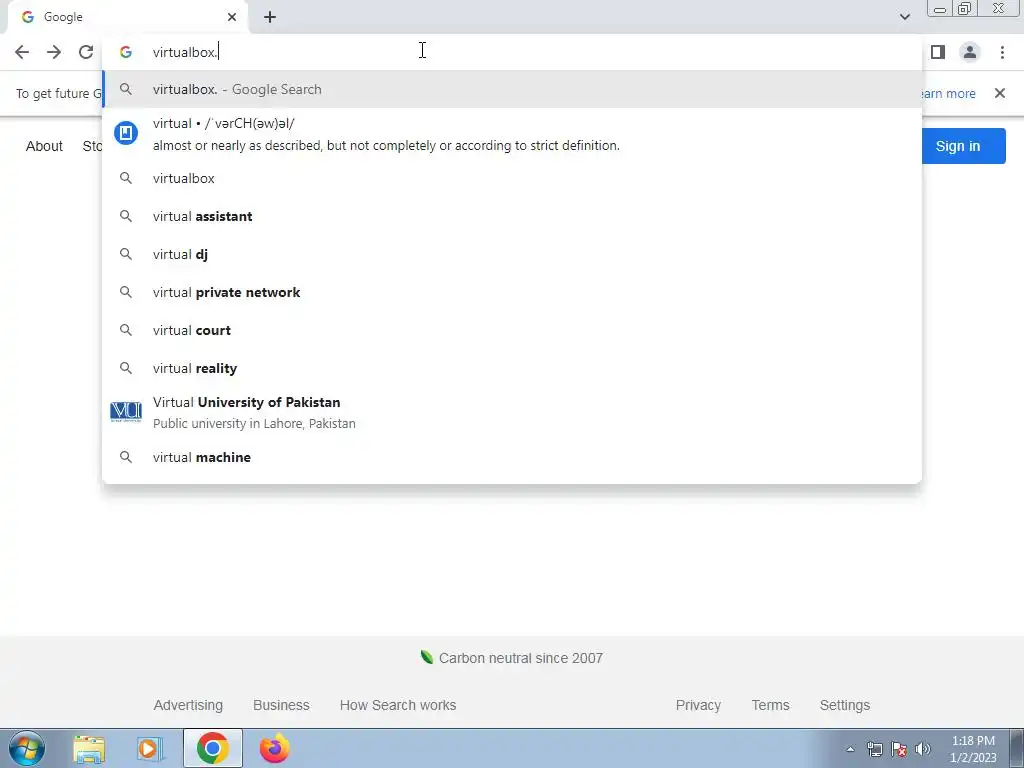Screen dimensions: 1024x768
Task: Open the Privacy footer link
Action: click(x=698, y=705)
